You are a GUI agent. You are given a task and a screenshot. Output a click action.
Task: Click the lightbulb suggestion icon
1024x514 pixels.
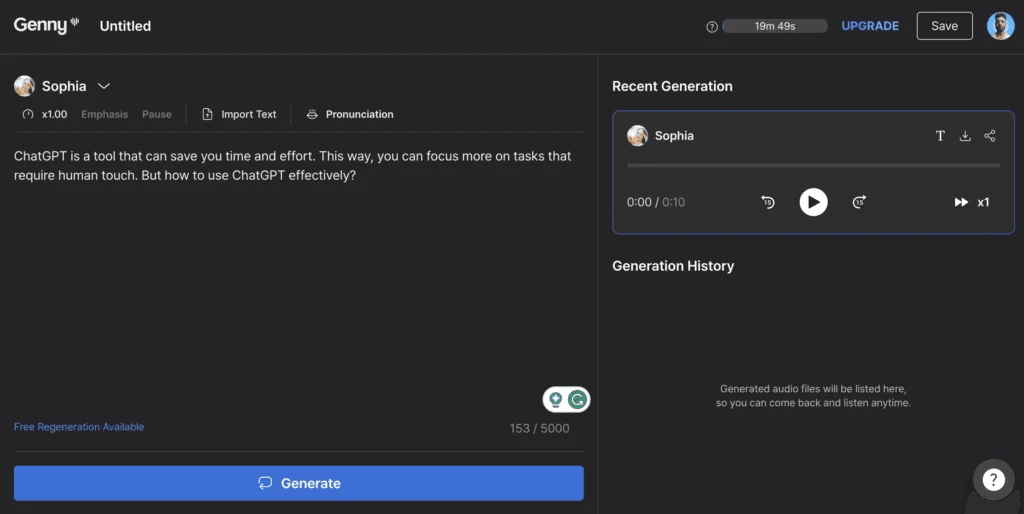coord(556,399)
